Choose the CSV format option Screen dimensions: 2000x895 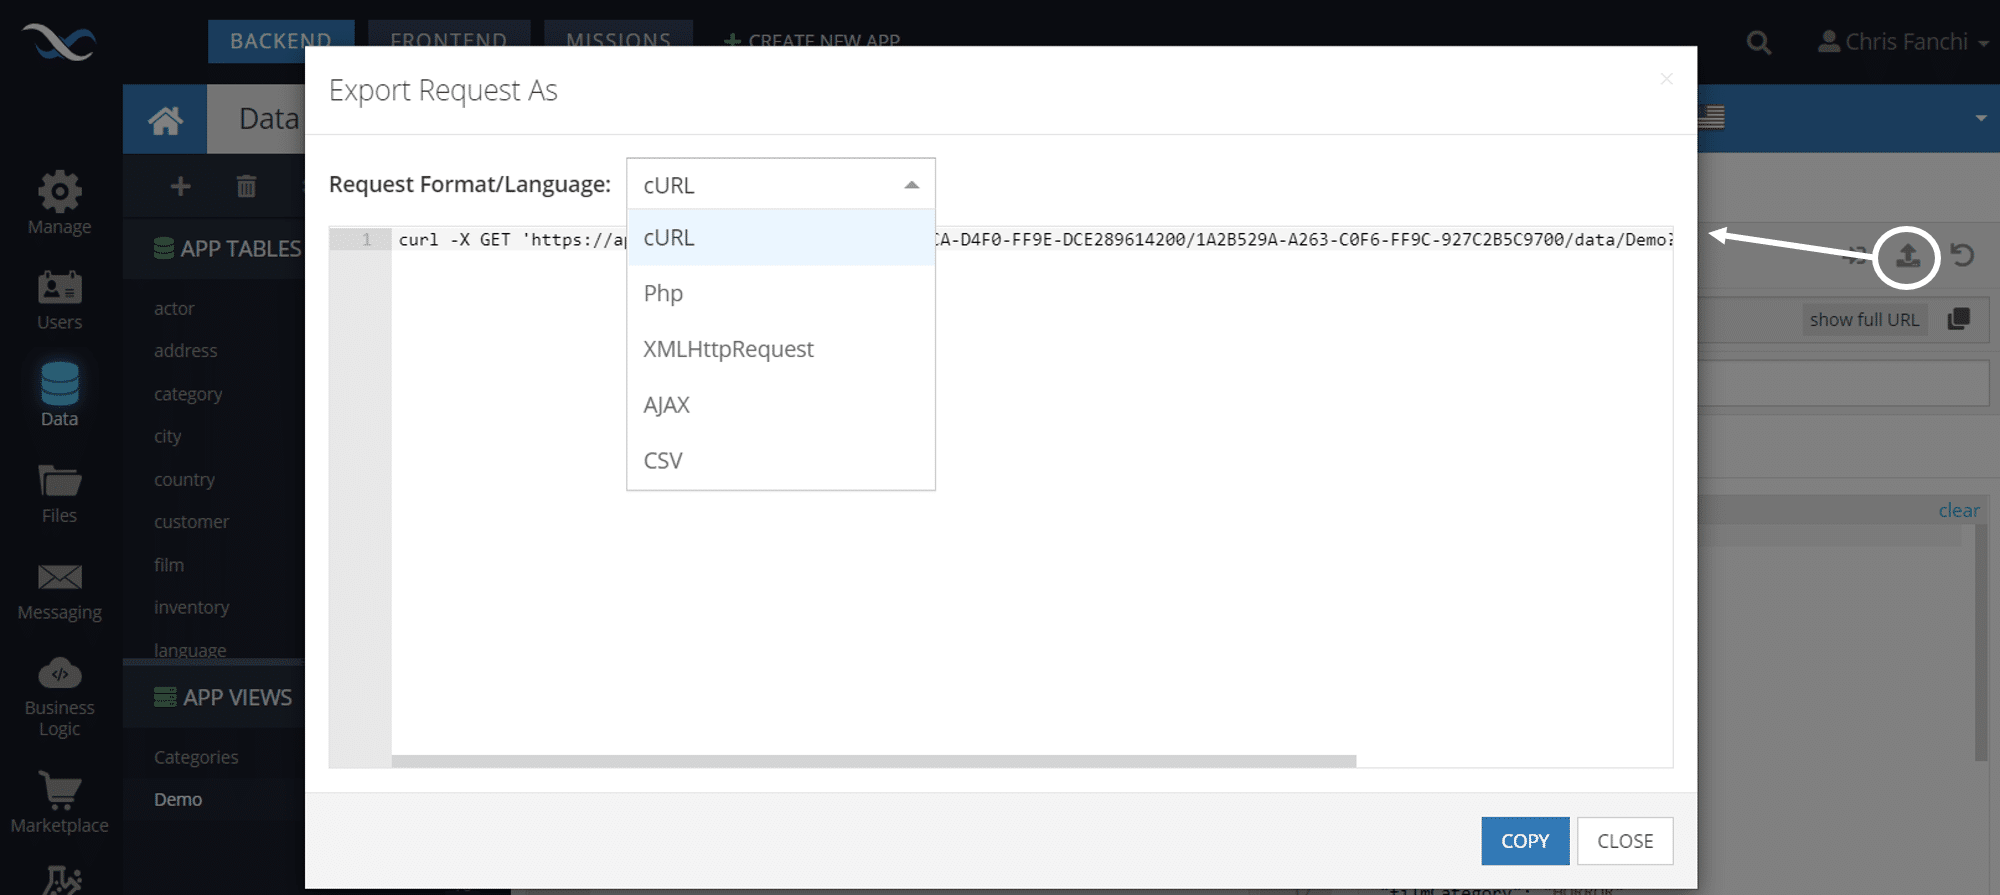[781, 461]
